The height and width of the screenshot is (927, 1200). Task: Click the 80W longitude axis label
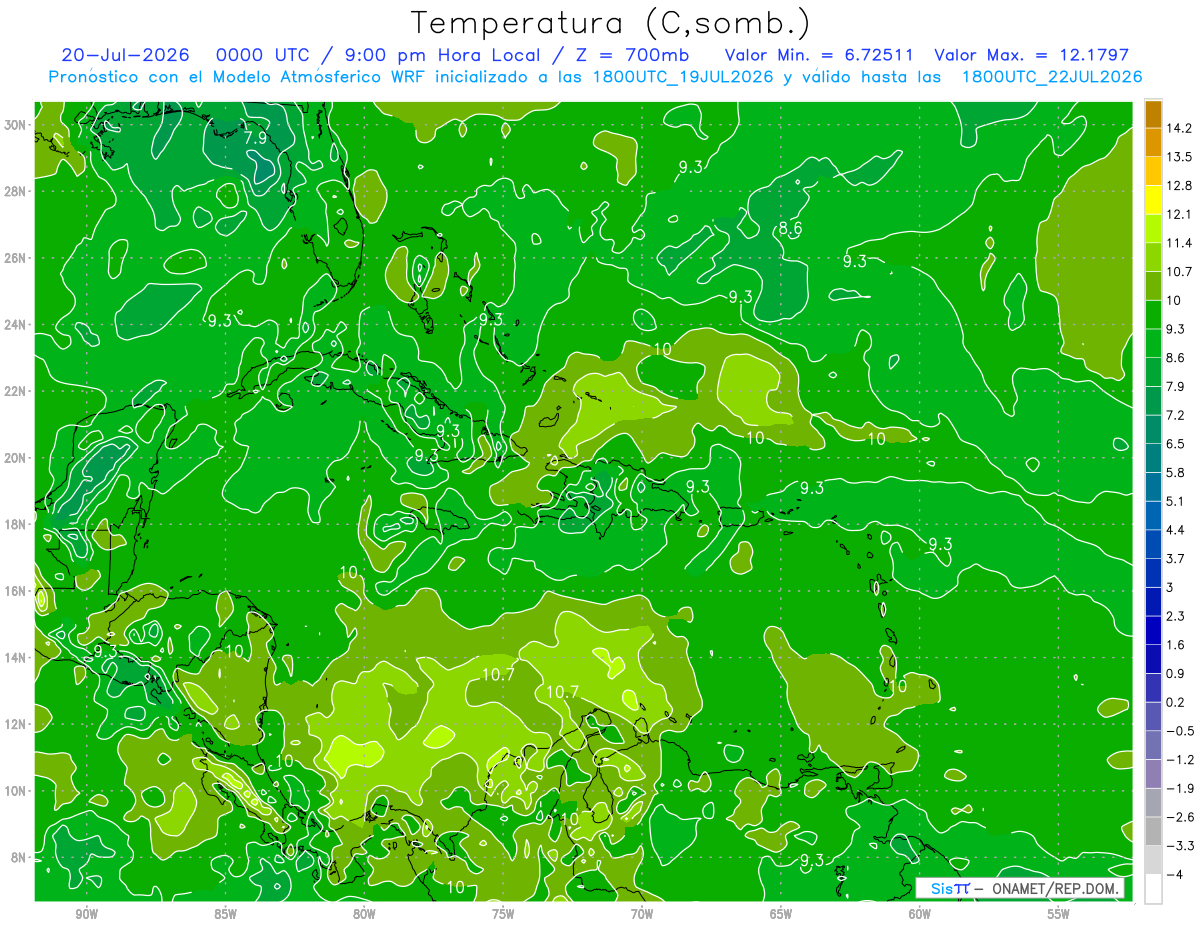364,914
